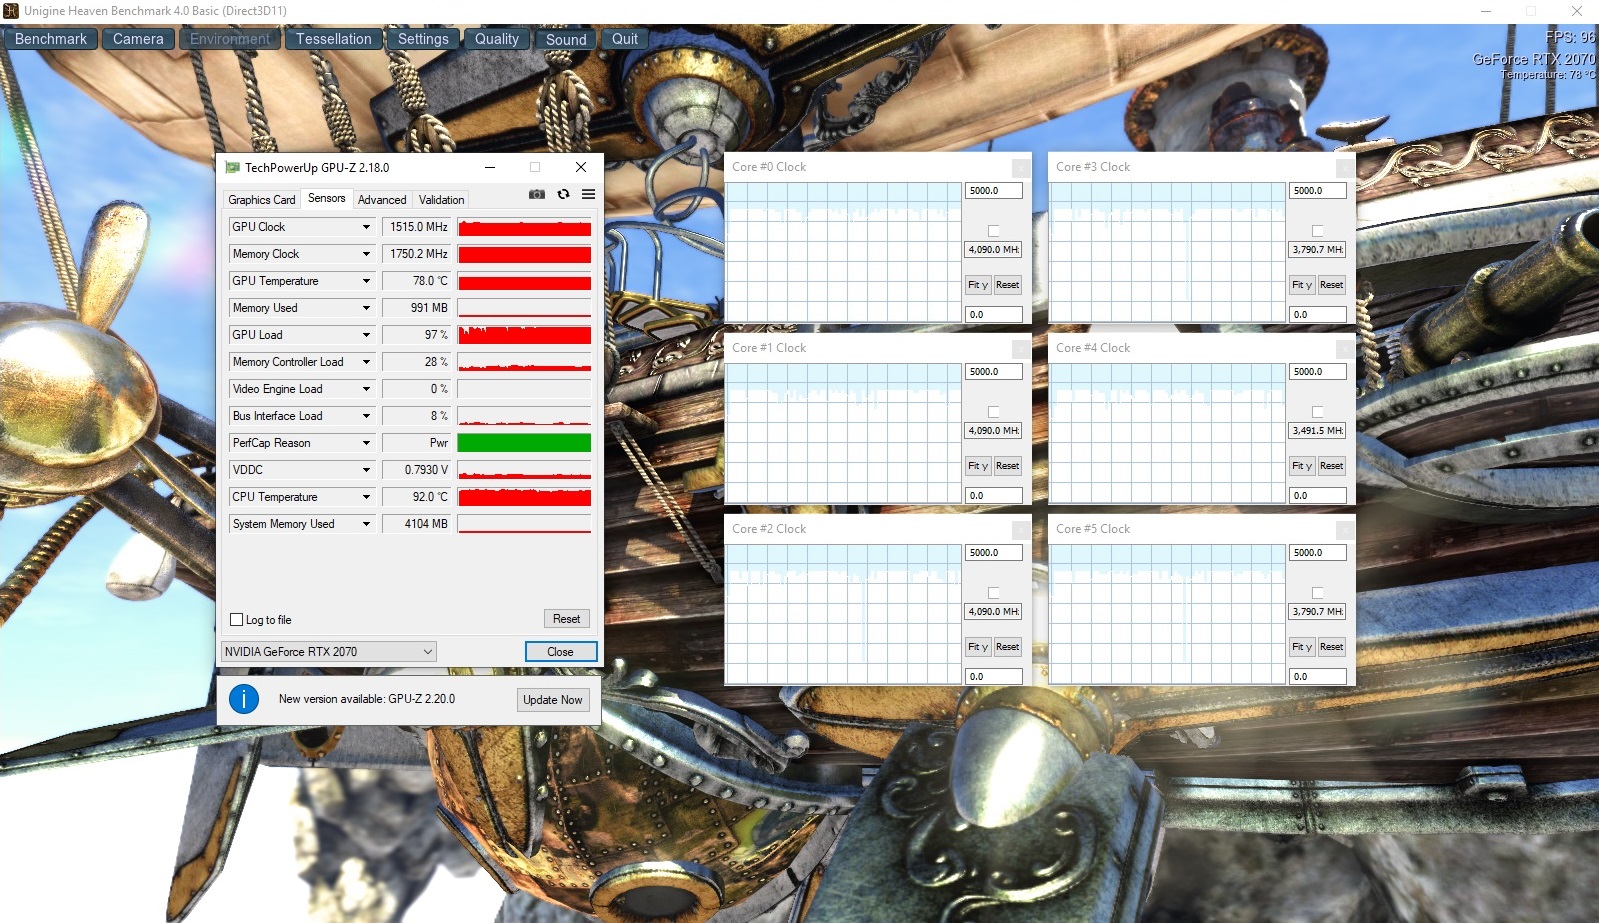
Task: Click Core #5 Clock minimum field 0.0
Action: coord(1318,677)
